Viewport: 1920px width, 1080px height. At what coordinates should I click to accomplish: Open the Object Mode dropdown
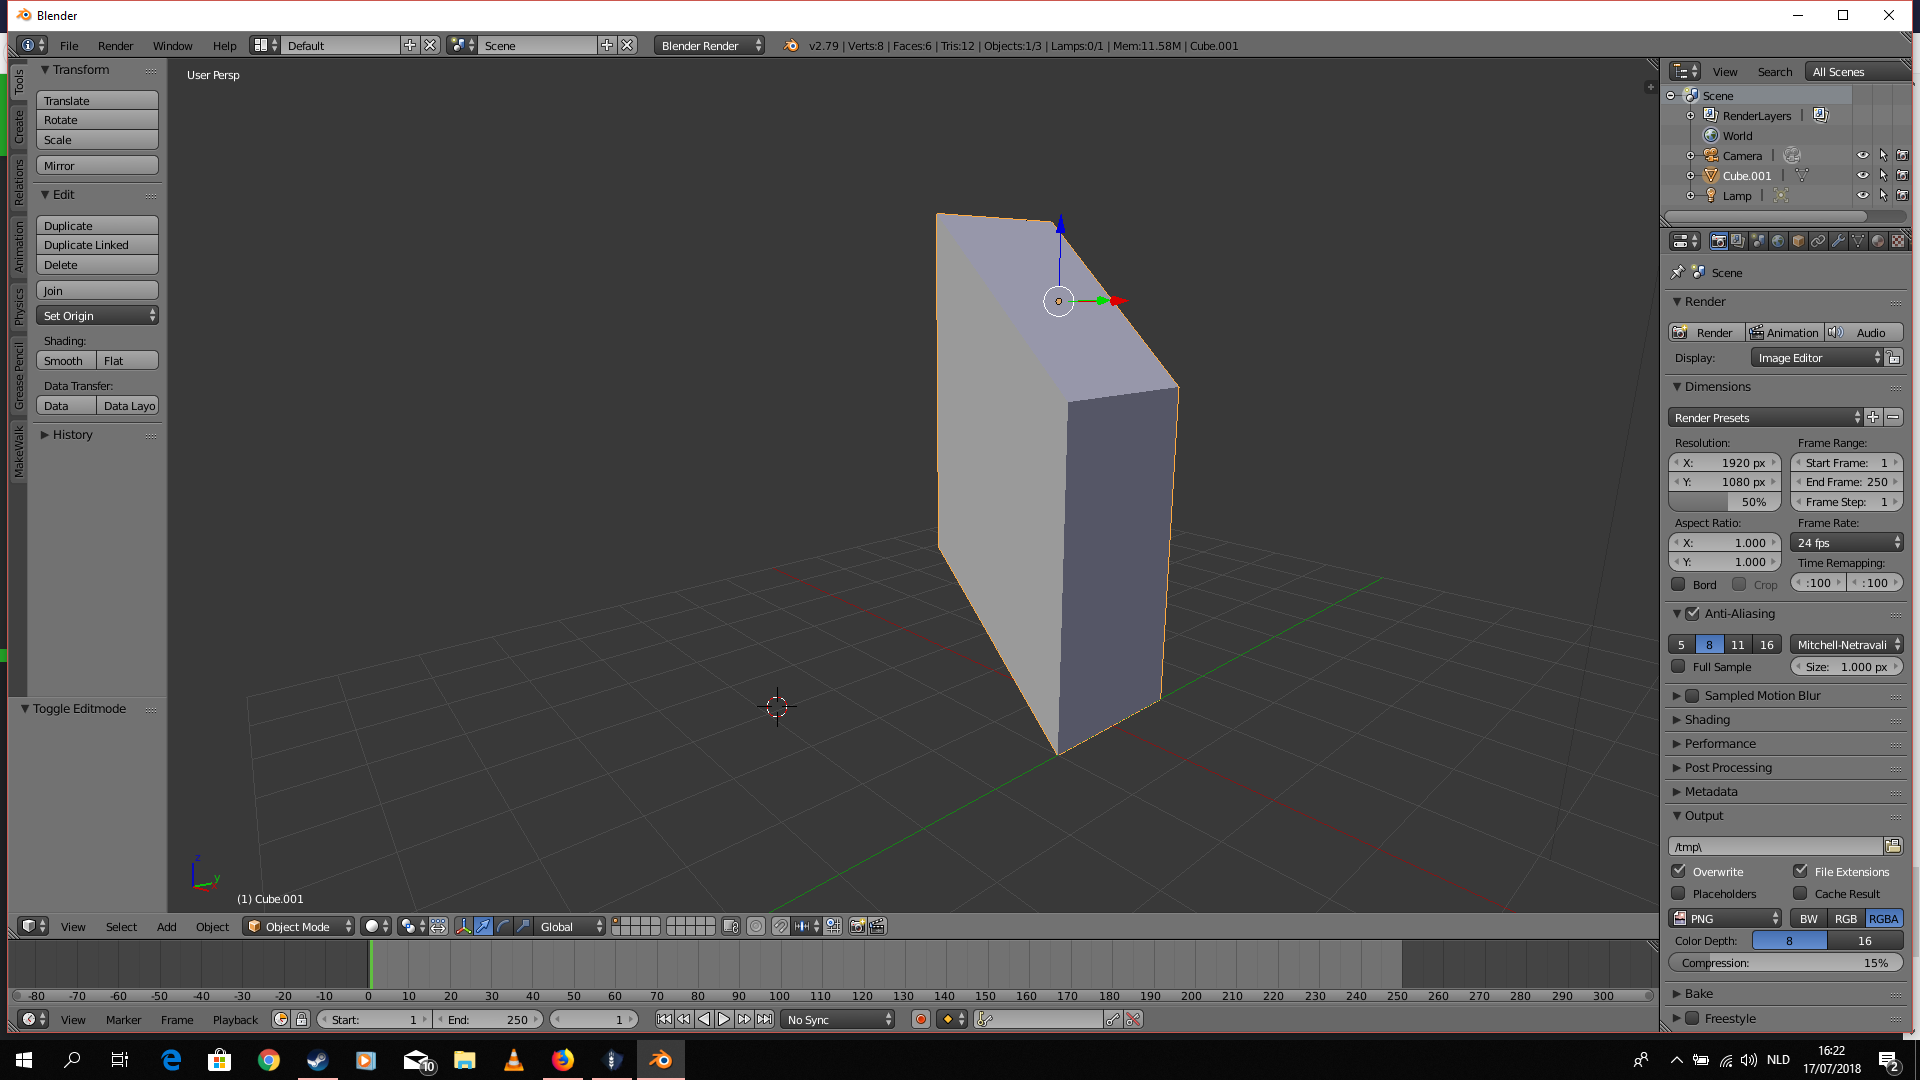tap(299, 926)
